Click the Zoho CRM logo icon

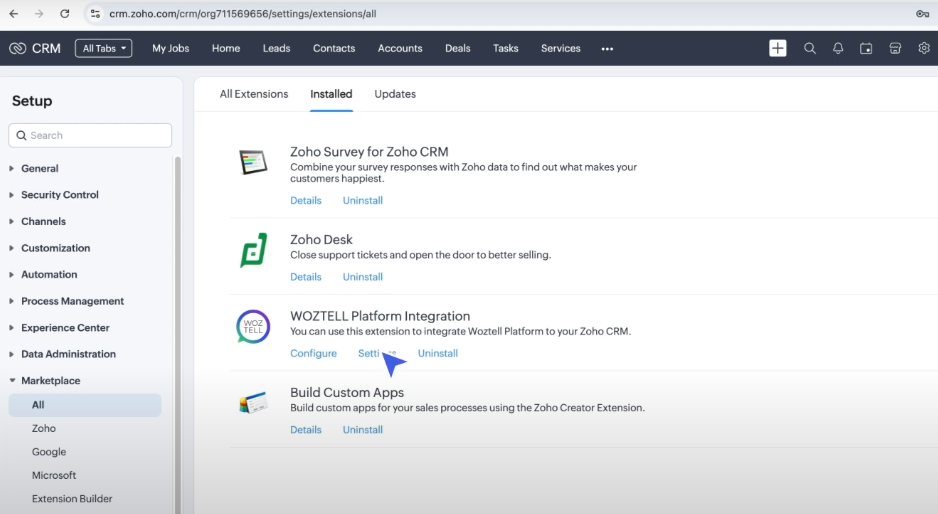(x=17, y=48)
